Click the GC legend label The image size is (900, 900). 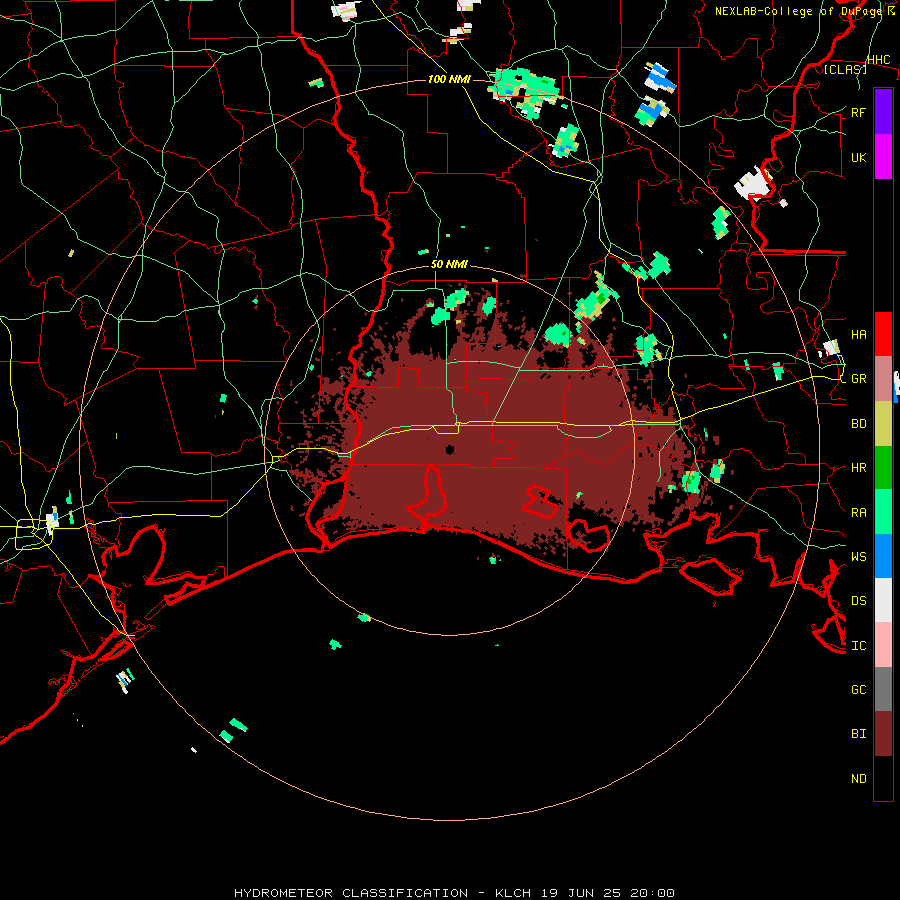tap(858, 690)
